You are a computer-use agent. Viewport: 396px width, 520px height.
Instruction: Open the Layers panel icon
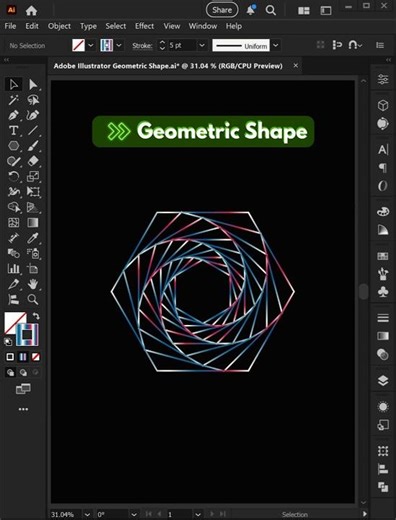(383, 380)
